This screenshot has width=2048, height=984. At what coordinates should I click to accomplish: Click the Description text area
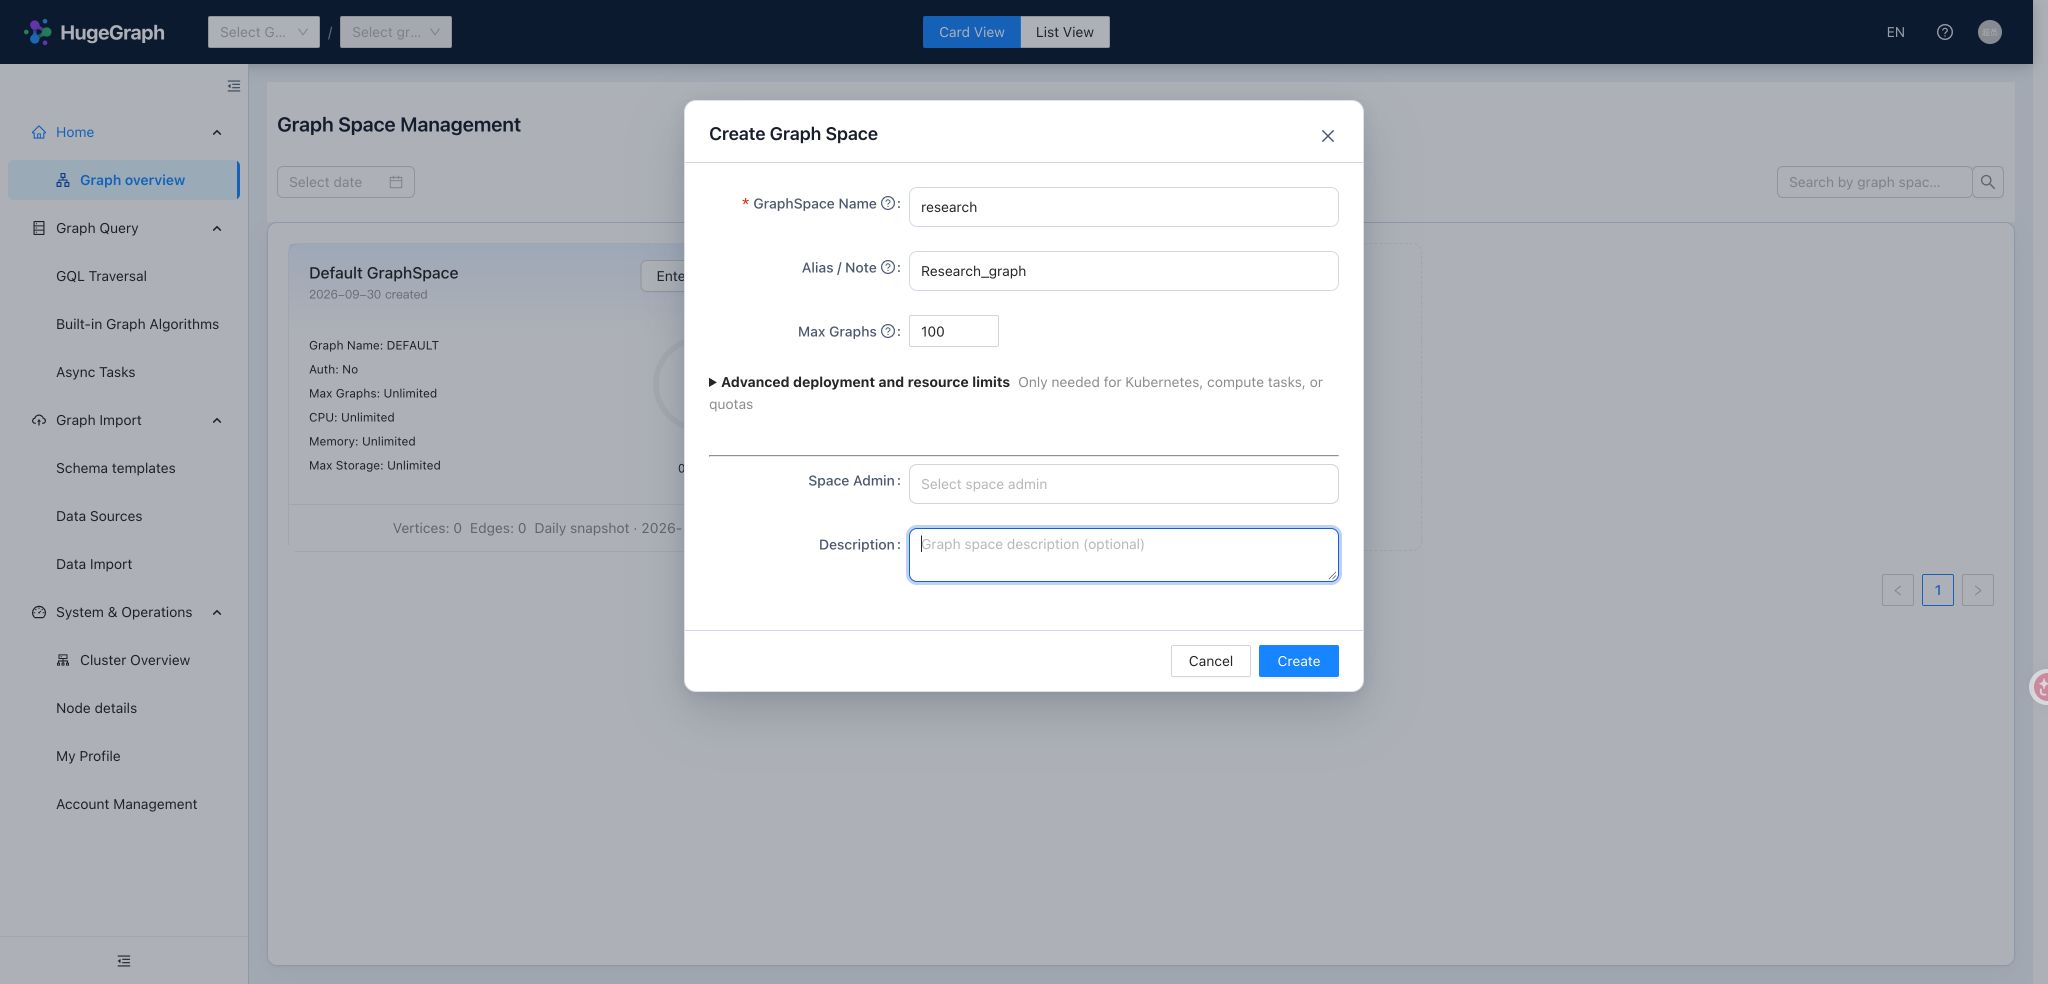click(1123, 555)
